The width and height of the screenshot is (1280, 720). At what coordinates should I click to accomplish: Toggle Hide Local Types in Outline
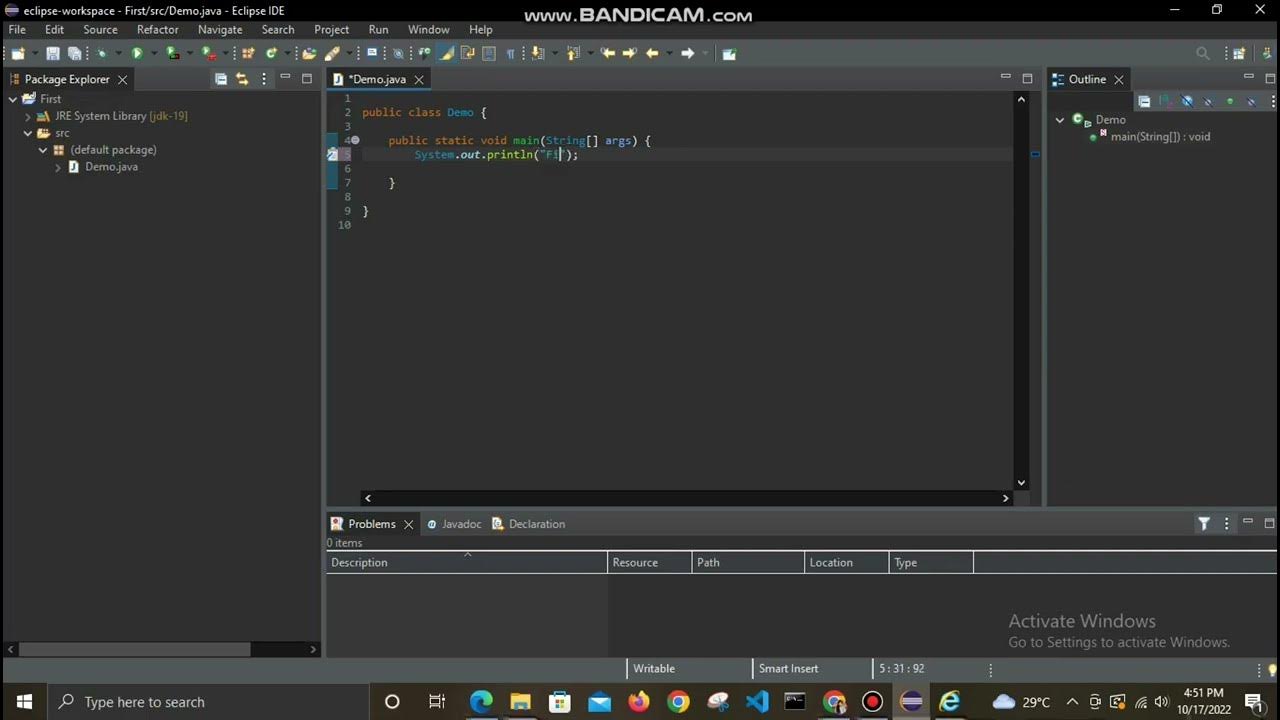tap(1252, 101)
